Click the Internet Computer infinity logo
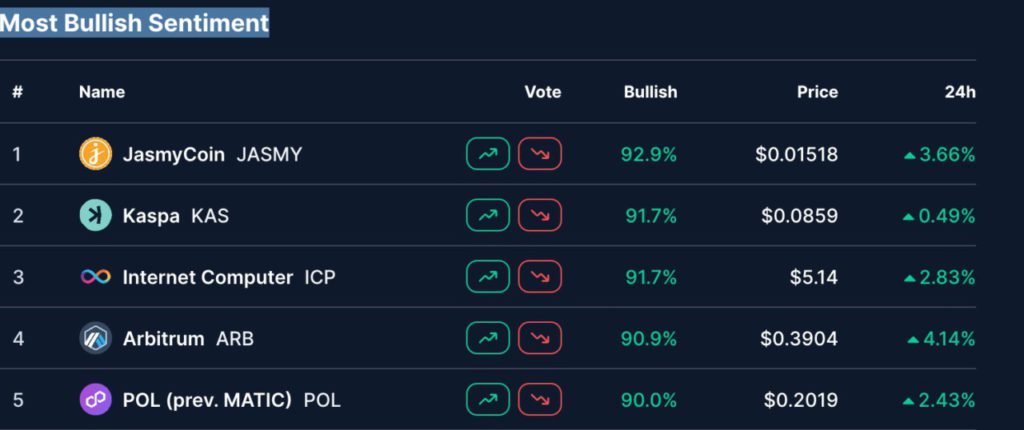Screen dimensions: 1024x430 pyautogui.click(x=95, y=277)
